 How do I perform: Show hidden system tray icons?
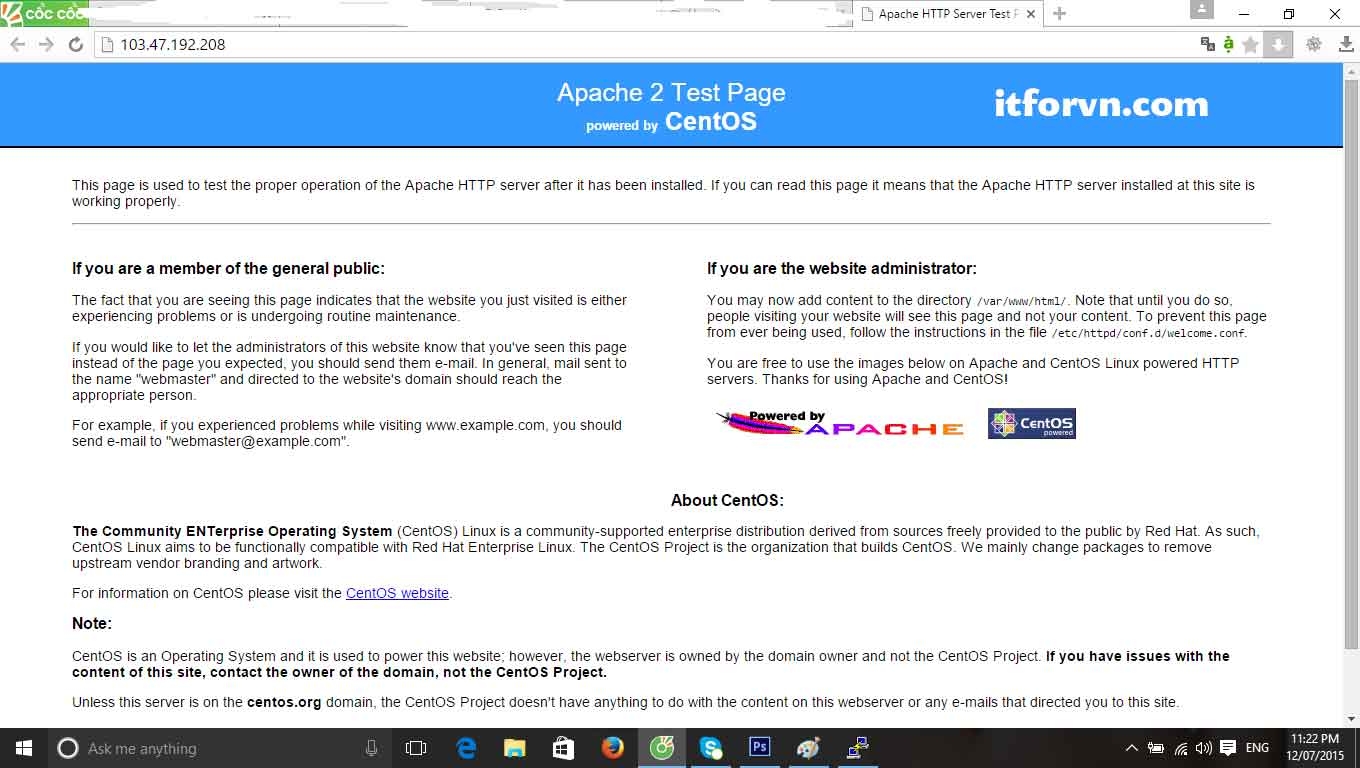tap(1131, 748)
